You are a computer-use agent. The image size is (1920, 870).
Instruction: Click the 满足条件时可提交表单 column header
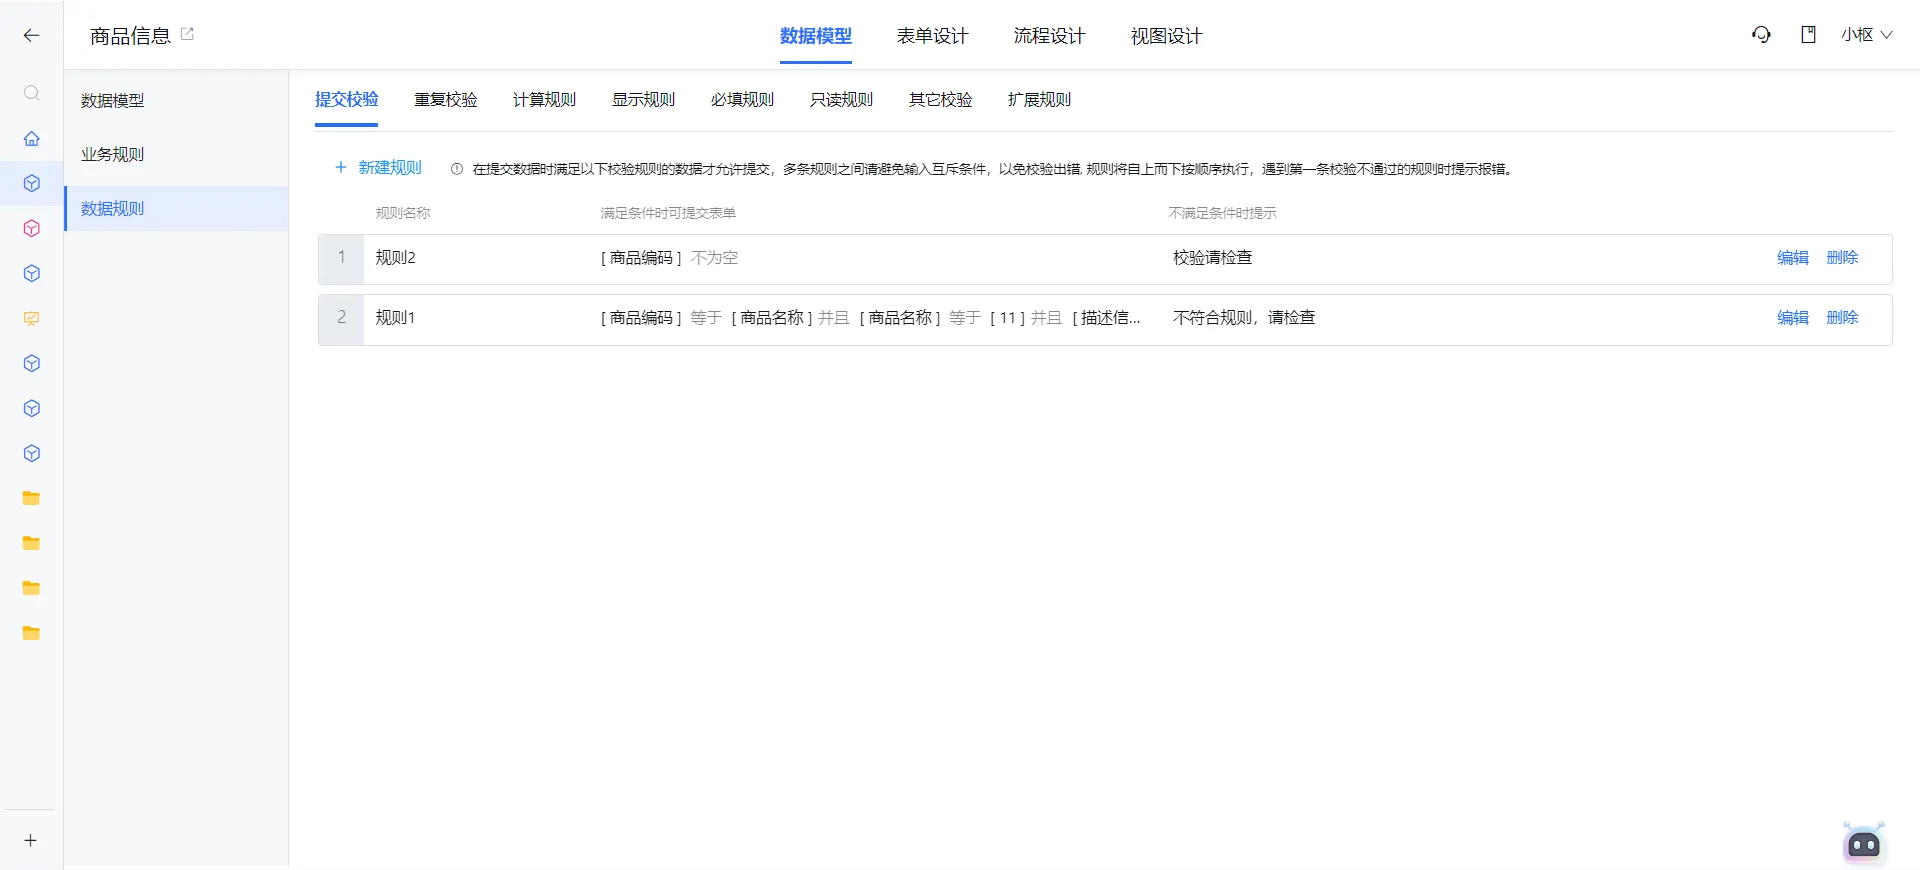(668, 213)
